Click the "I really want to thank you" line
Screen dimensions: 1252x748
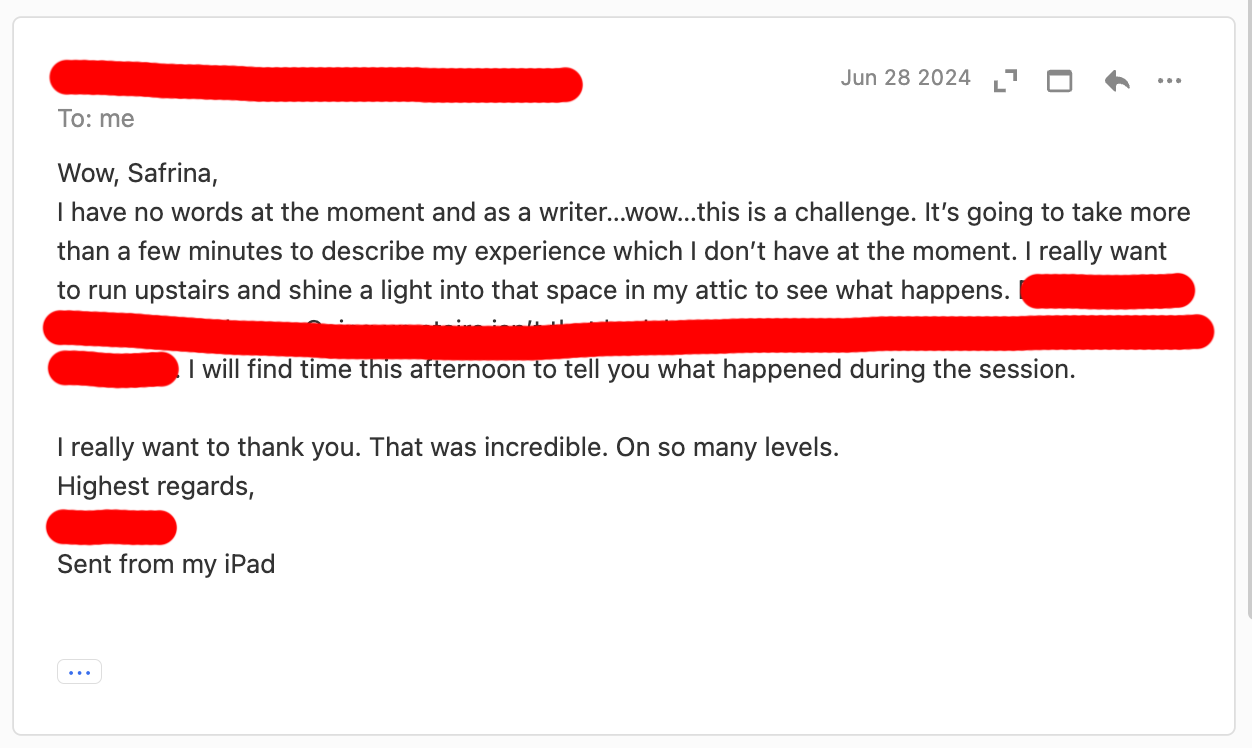(210, 447)
